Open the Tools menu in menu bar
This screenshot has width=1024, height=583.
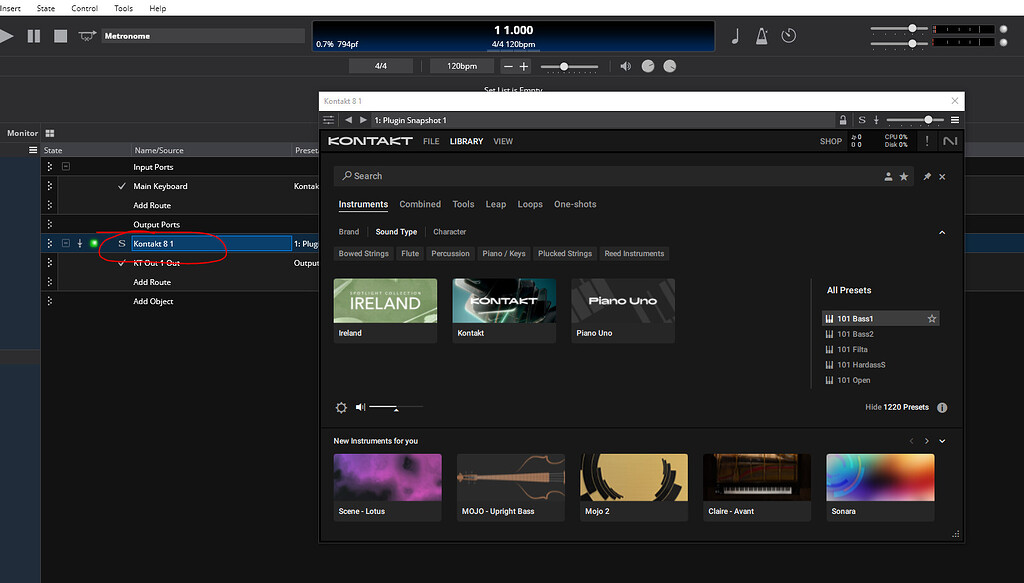pyautogui.click(x=123, y=8)
